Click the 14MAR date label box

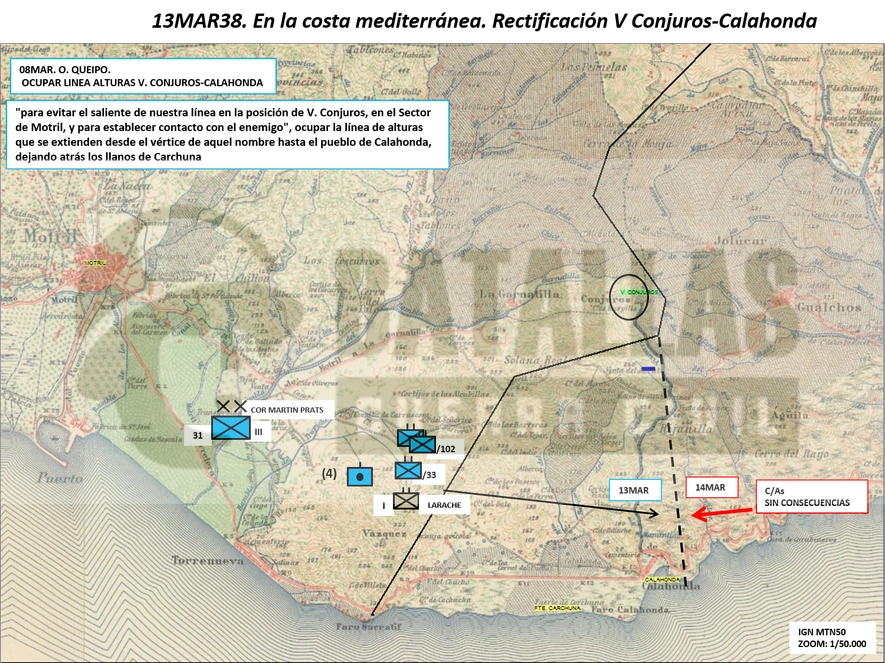tap(712, 488)
